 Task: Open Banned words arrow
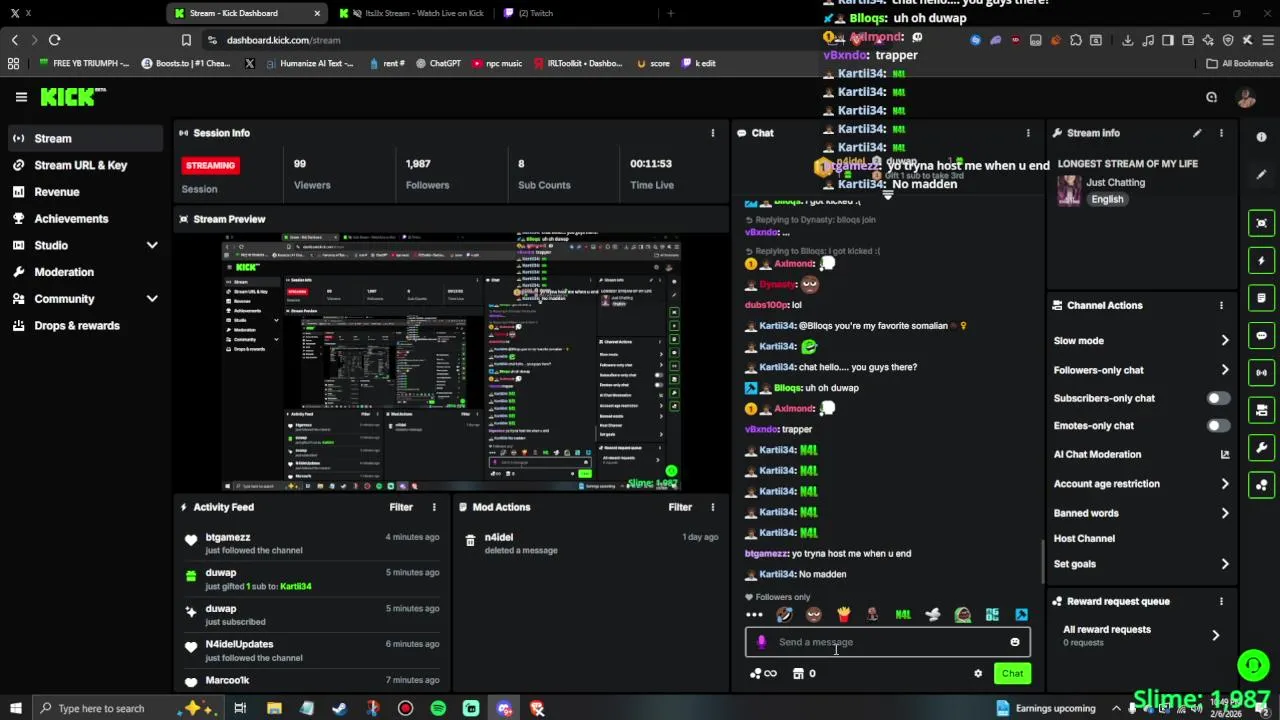1225,513
